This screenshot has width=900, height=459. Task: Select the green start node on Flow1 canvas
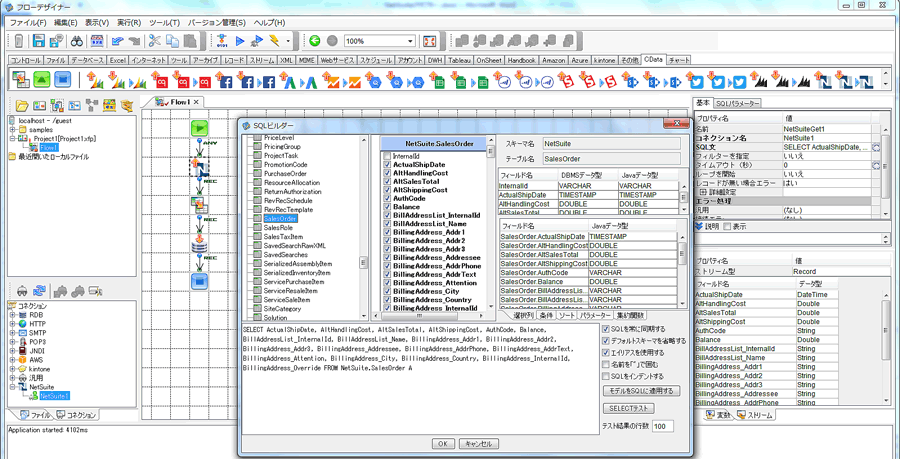199,127
